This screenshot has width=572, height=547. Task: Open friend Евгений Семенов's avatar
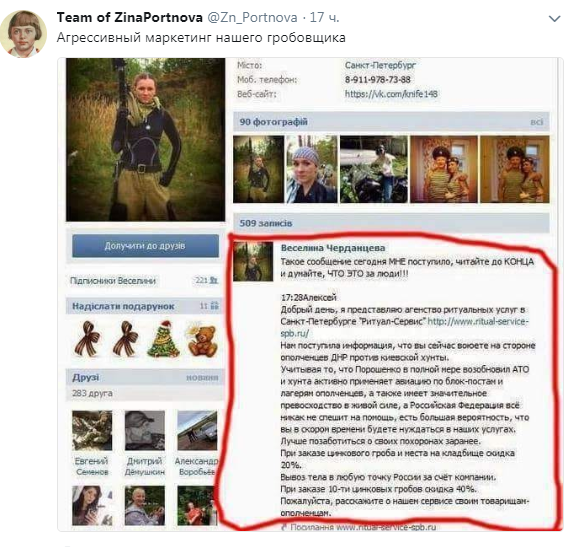[x=92, y=430]
